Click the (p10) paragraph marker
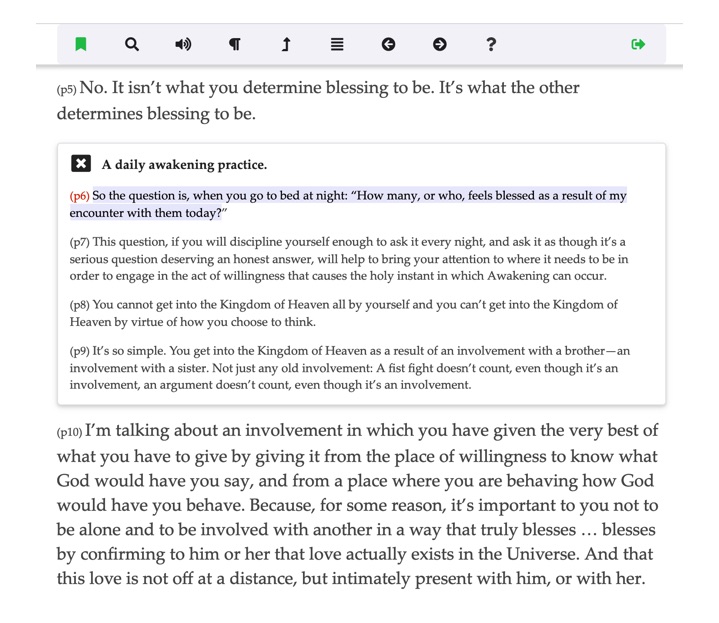The width and height of the screenshot is (719, 623). pyautogui.click(x=69, y=432)
